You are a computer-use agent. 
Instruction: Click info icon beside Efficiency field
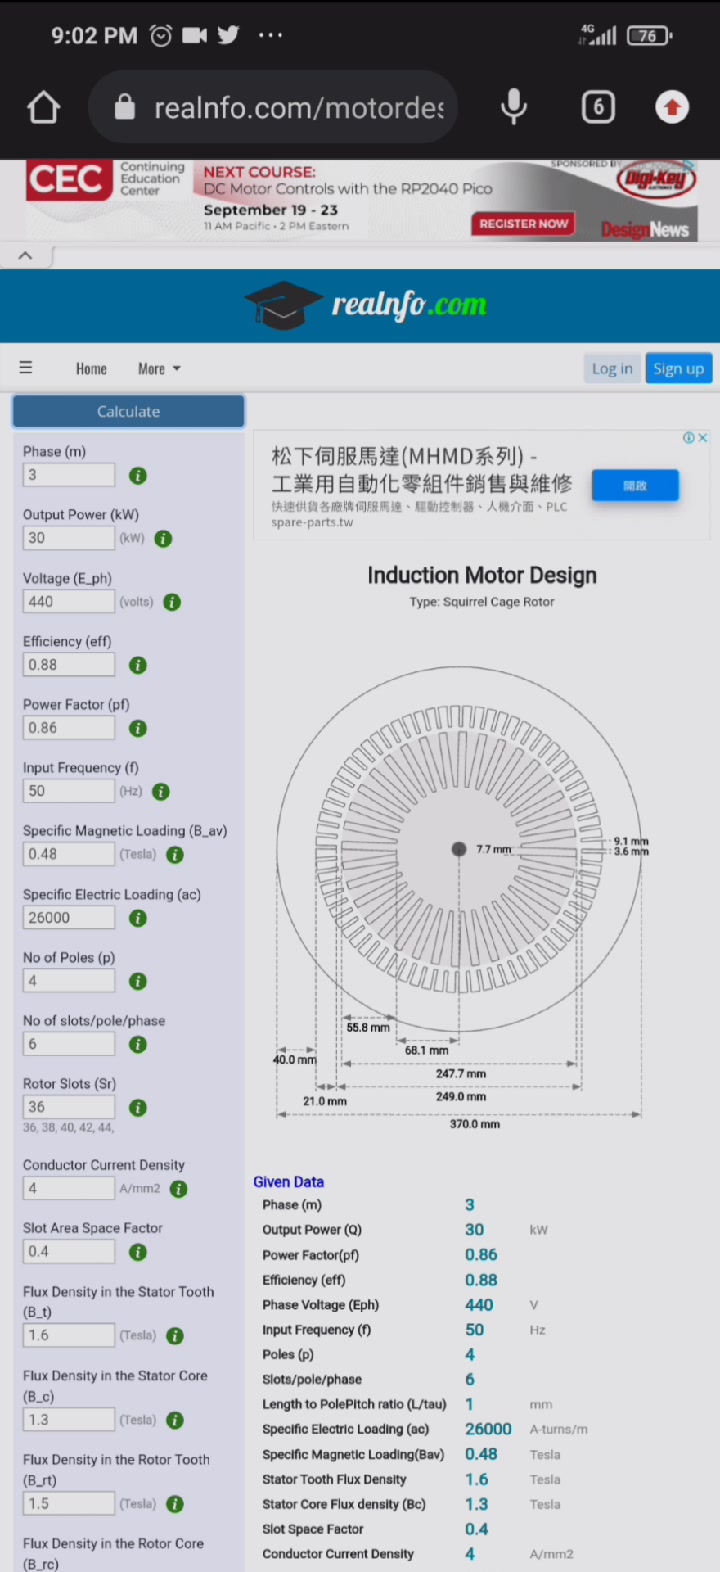pyautogui.click(x=138, y=665)
